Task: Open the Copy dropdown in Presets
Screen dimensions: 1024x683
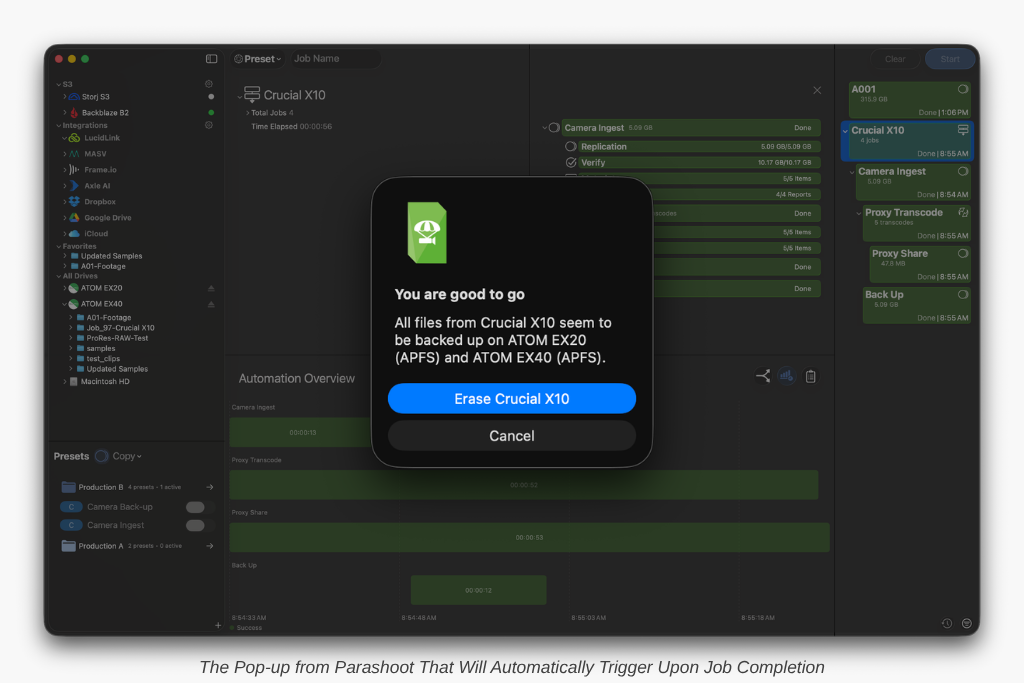Action: [x=127, y=456]
